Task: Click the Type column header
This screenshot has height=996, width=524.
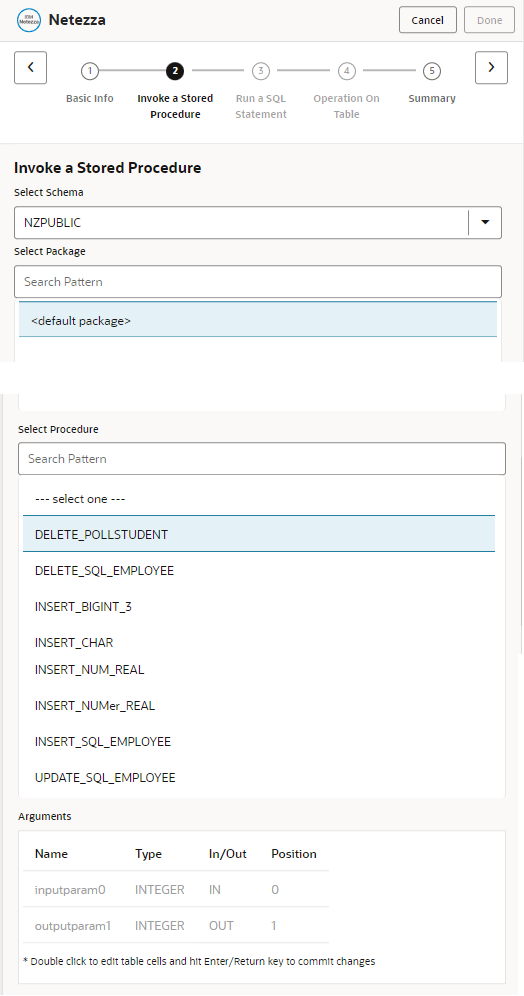Action: 148,854
